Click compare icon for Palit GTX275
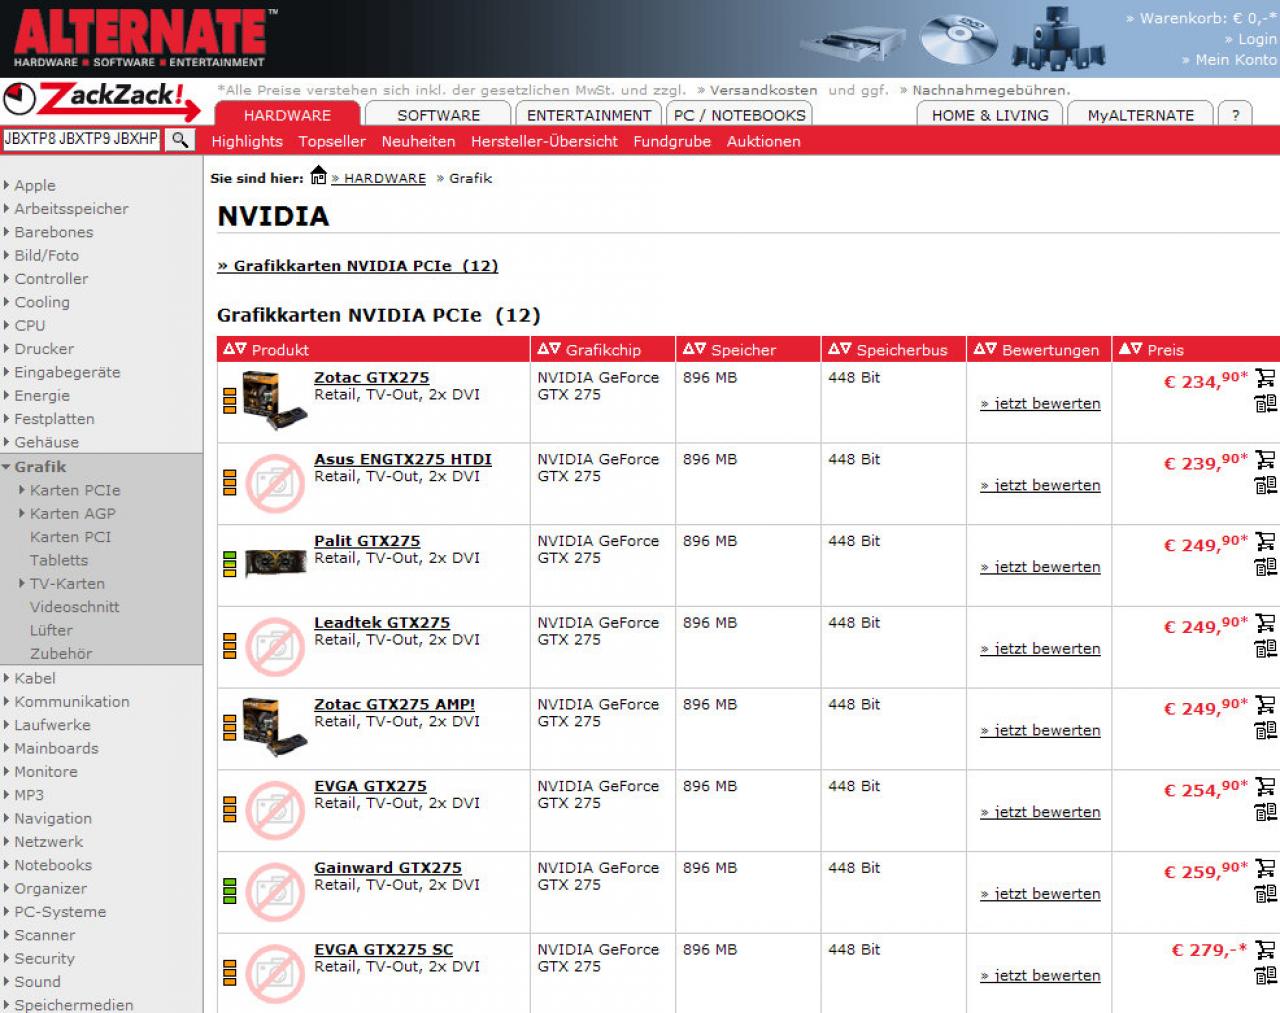The image size is (1280, 1013). 1265,567
